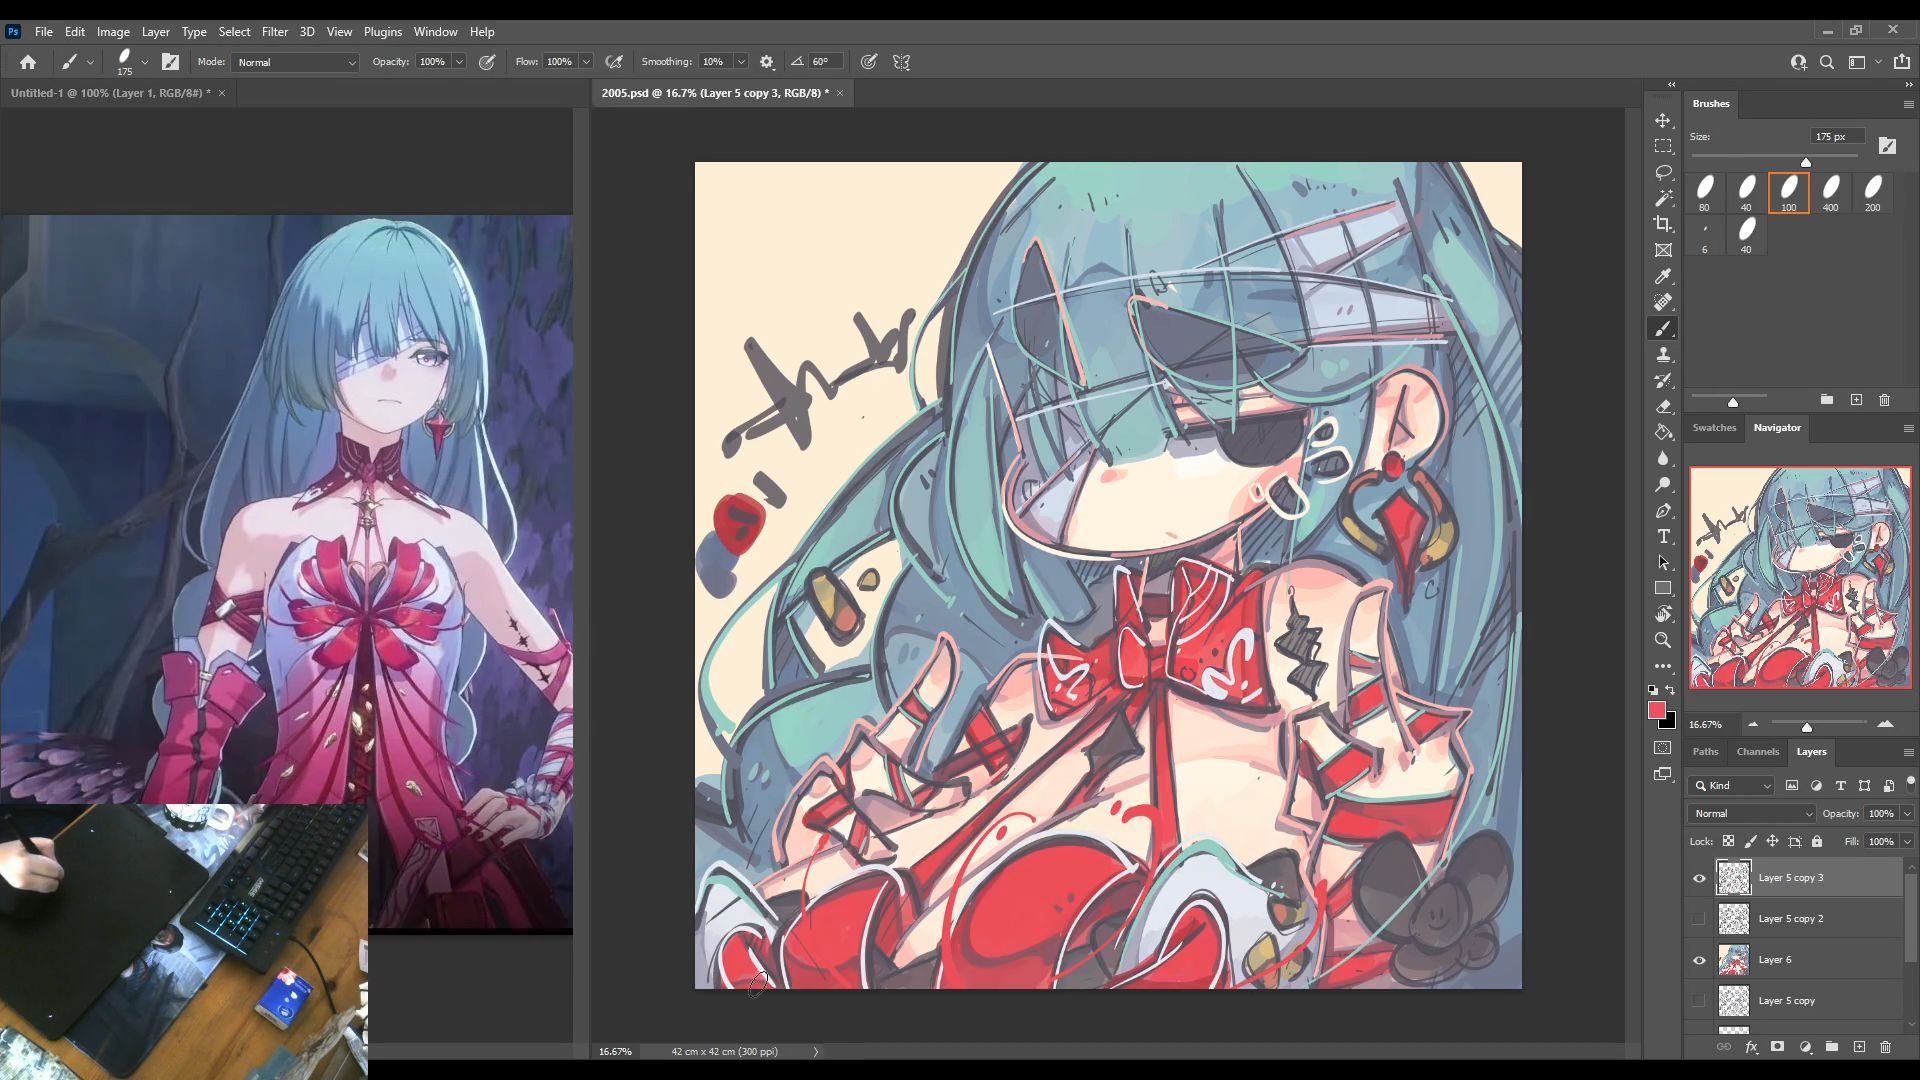Select the 400 brush preset
This screenshot has height=1080, width=1920.
[1830, 192]
